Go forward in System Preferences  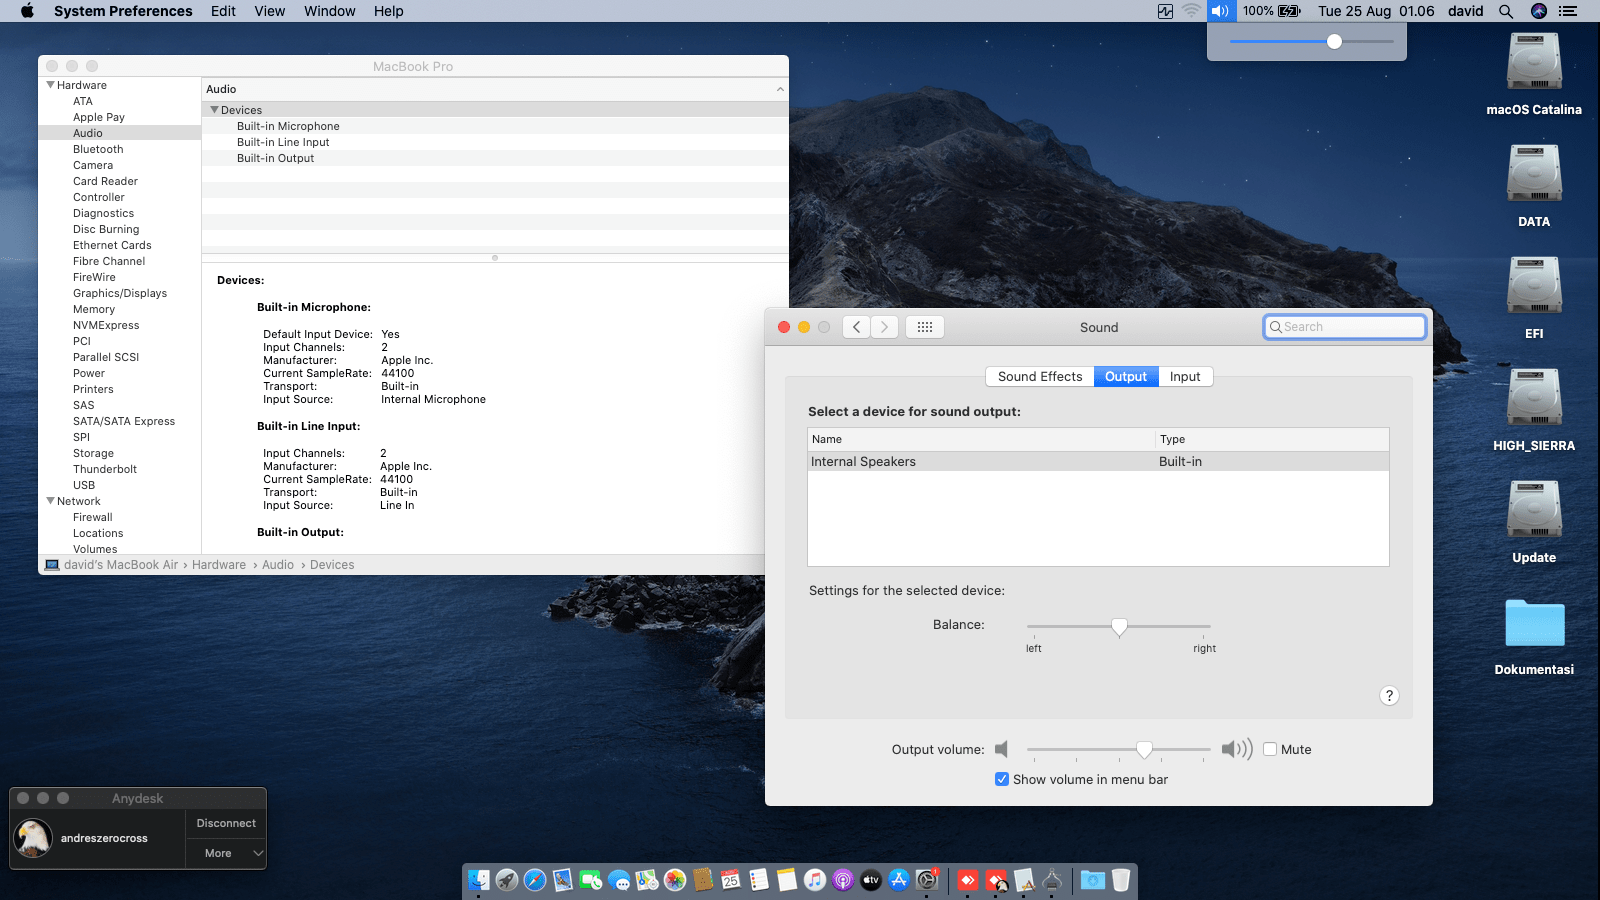click(x=884, y=327)
